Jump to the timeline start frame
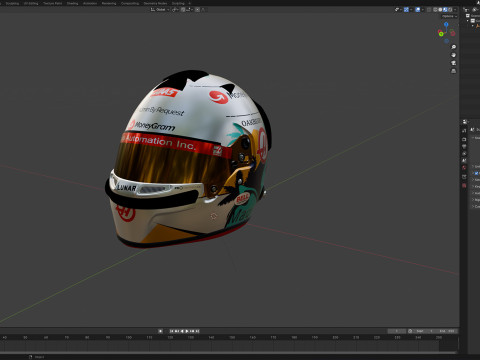 pos(171,331)
